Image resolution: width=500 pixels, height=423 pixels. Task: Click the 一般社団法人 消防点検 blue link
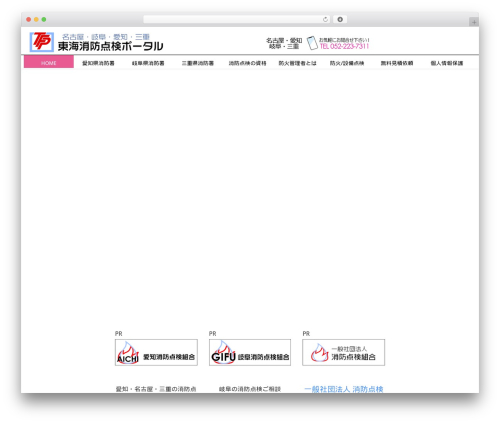pos(344,389)
